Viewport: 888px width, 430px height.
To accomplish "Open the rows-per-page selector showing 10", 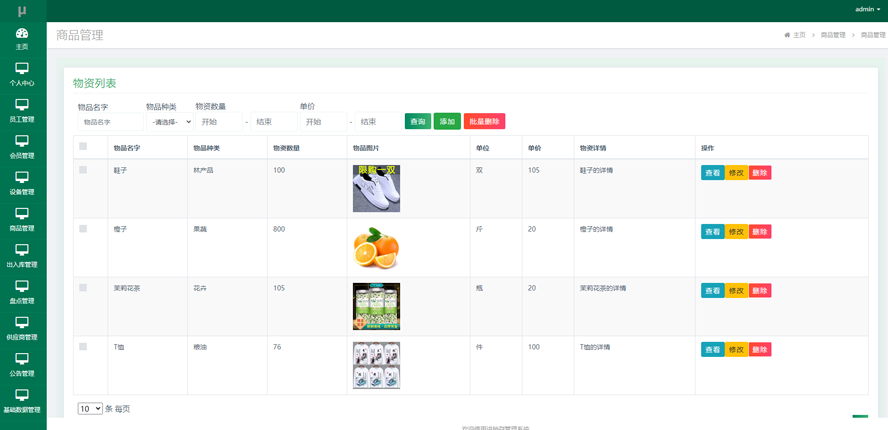I will [x=90, y=409].
